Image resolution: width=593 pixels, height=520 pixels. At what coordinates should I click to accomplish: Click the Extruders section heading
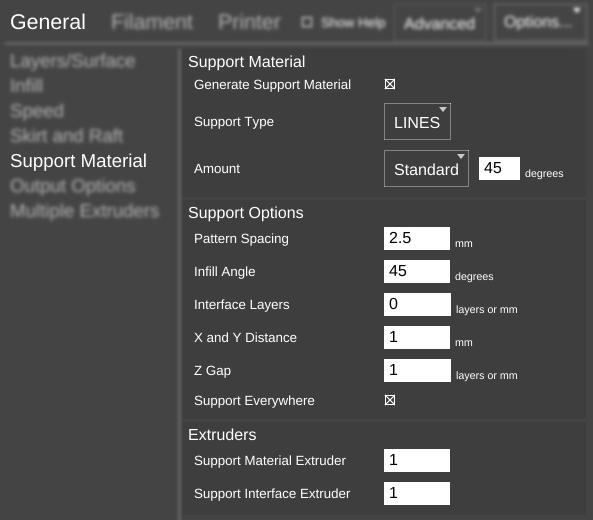tap(222, 435)
